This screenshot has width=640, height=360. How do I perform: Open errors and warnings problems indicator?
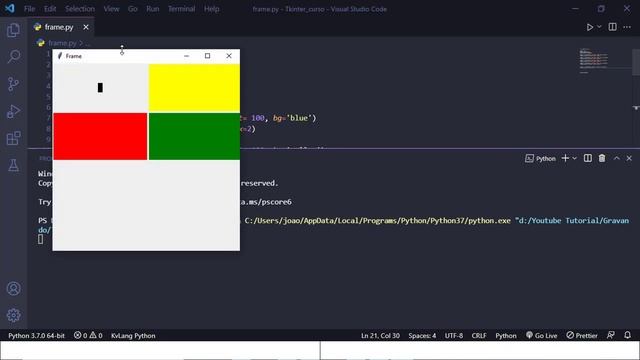click(x=88, y=336)
